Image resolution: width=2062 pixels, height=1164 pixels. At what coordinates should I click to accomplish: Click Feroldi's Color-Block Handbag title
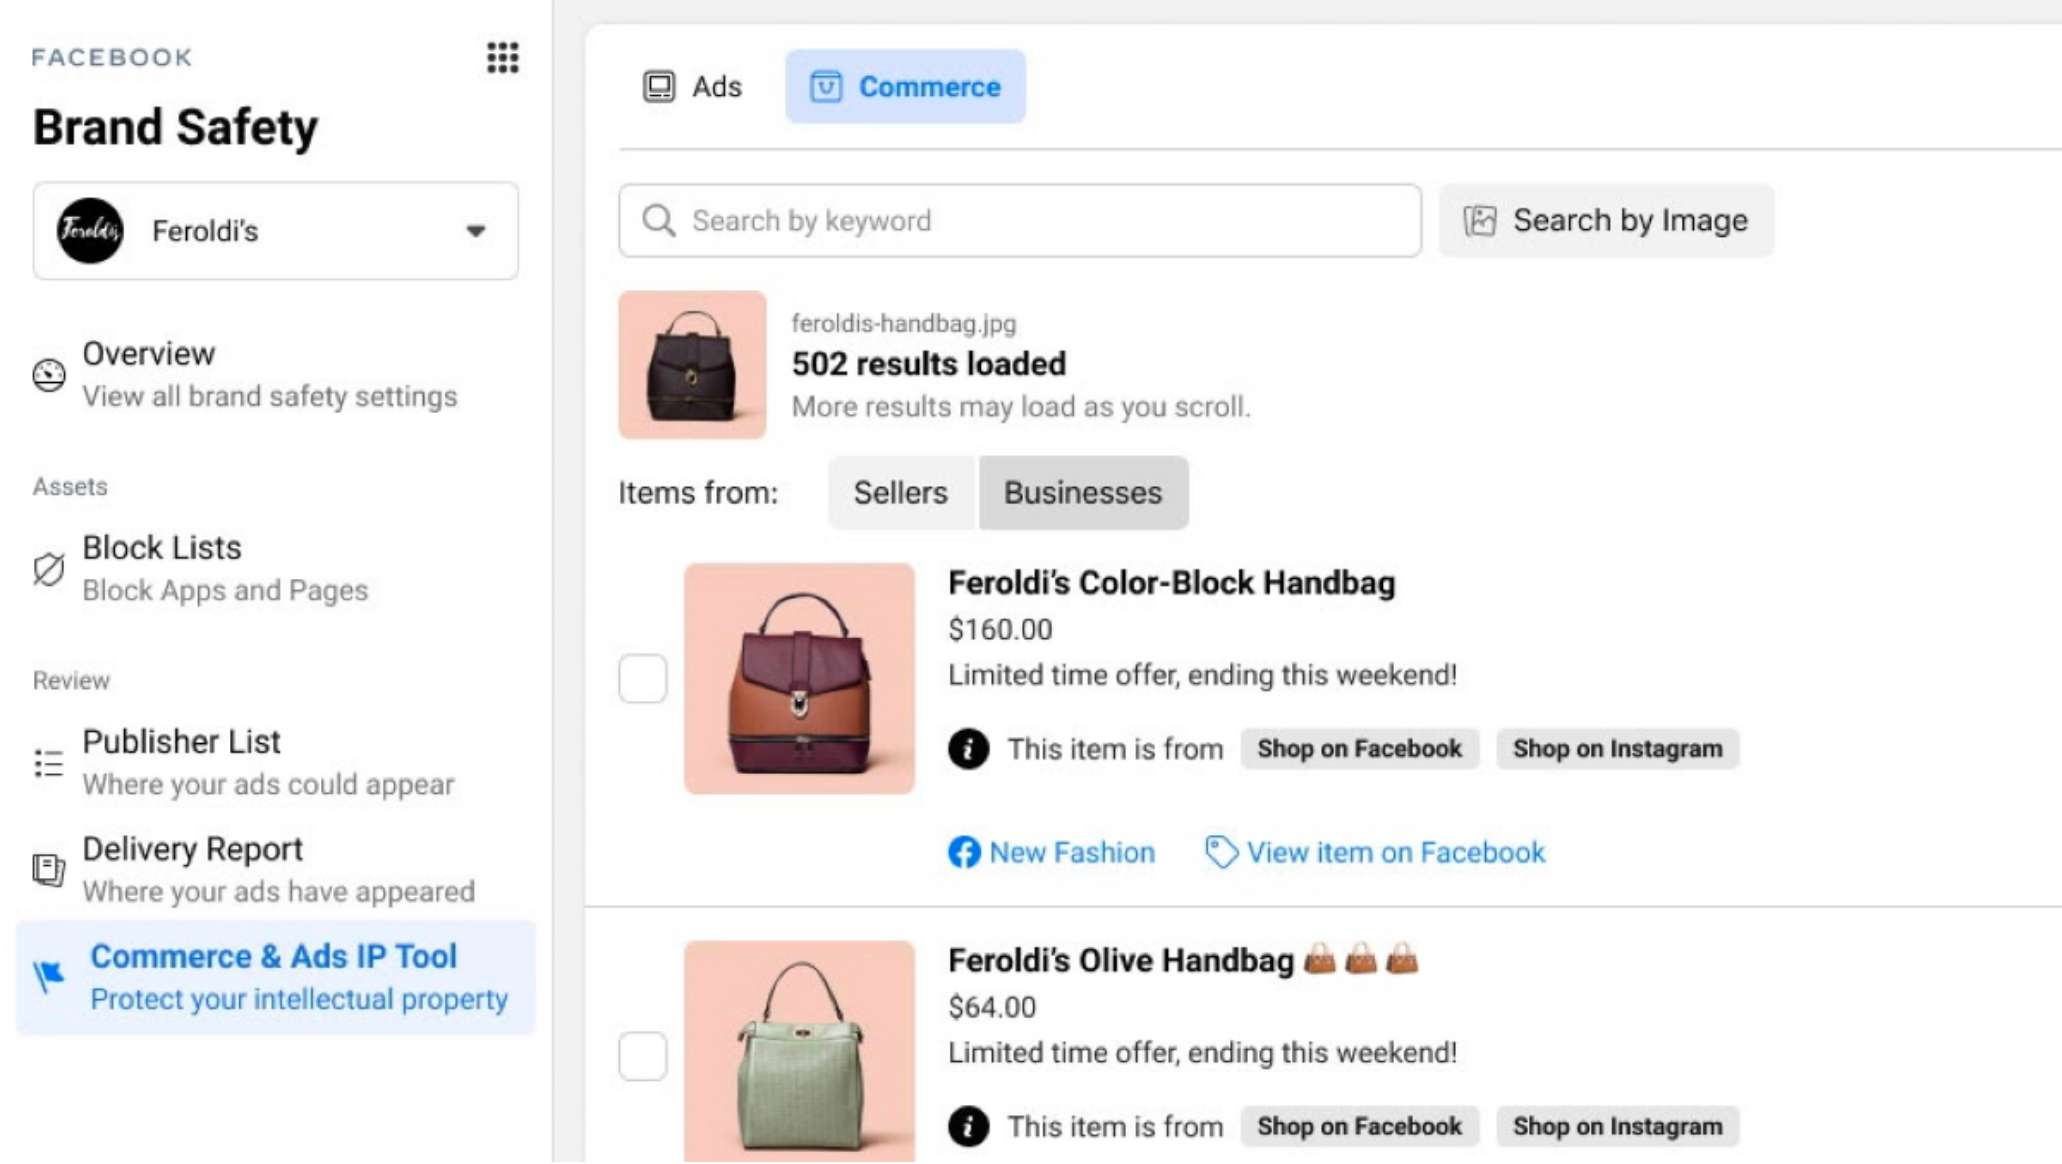pyautogui.click(x=1171, y=583)
